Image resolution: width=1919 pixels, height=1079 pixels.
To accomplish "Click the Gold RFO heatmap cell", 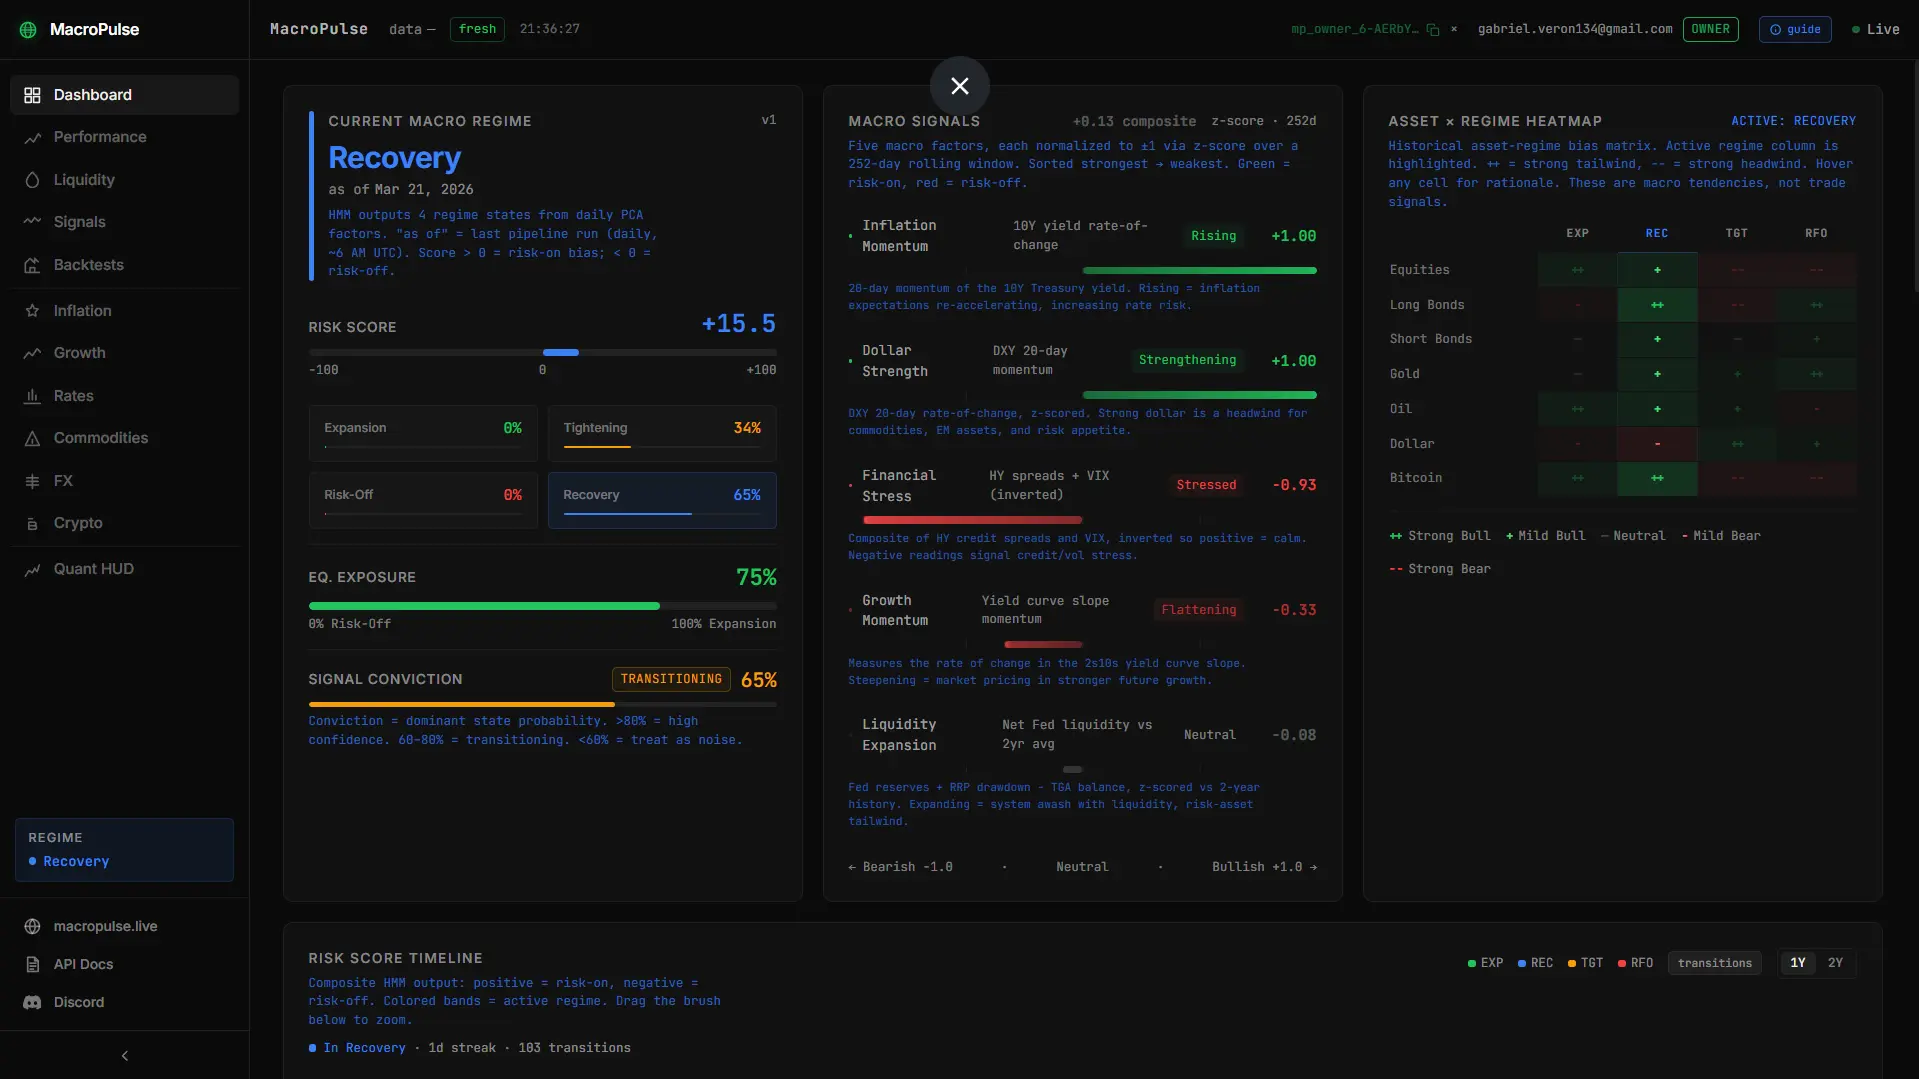I will (1816, 374).
